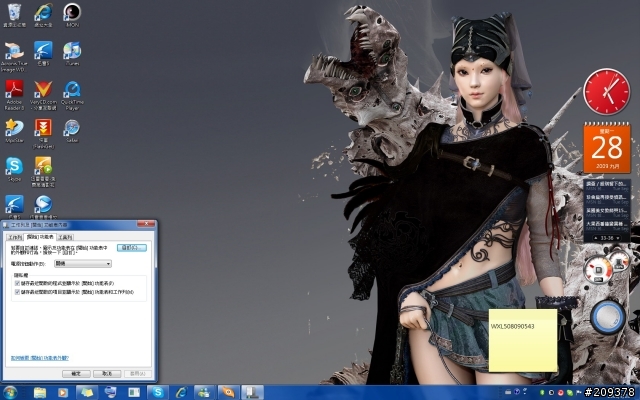Select the VeryCD.com desktop shortcut
Screen dimensions: 640x400
pos(43,95)
